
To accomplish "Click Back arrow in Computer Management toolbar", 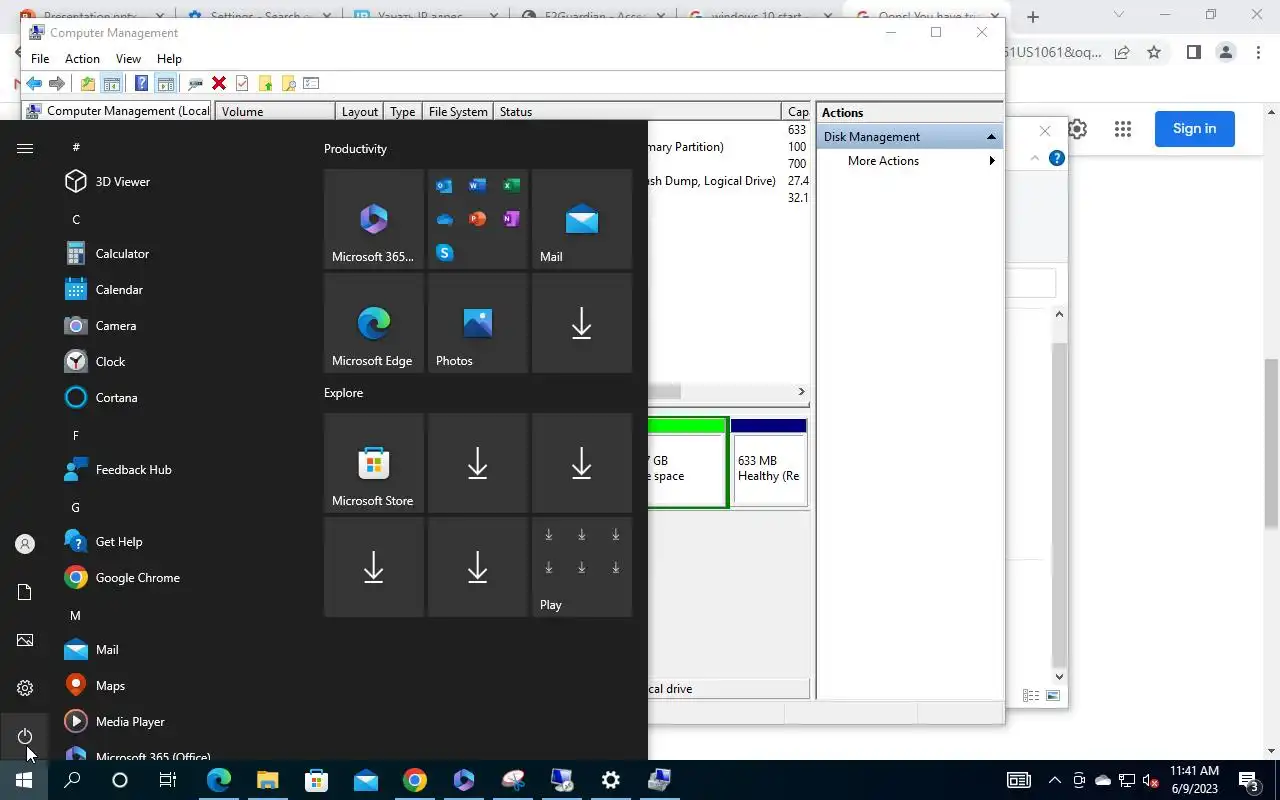I will [x=34, y=84].
